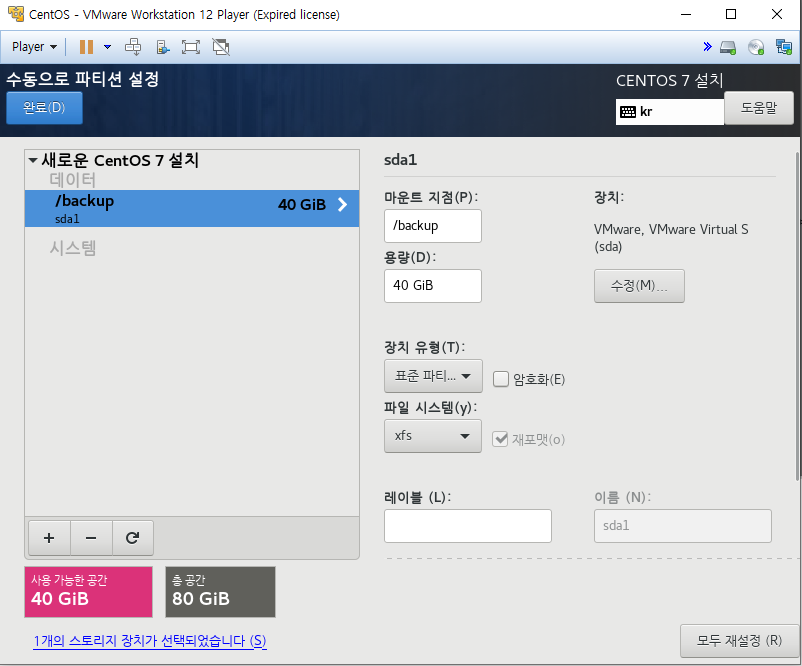This screenshot has height=666, width=802.
Task: Close the VMware Player window
Action: point(776,14)
